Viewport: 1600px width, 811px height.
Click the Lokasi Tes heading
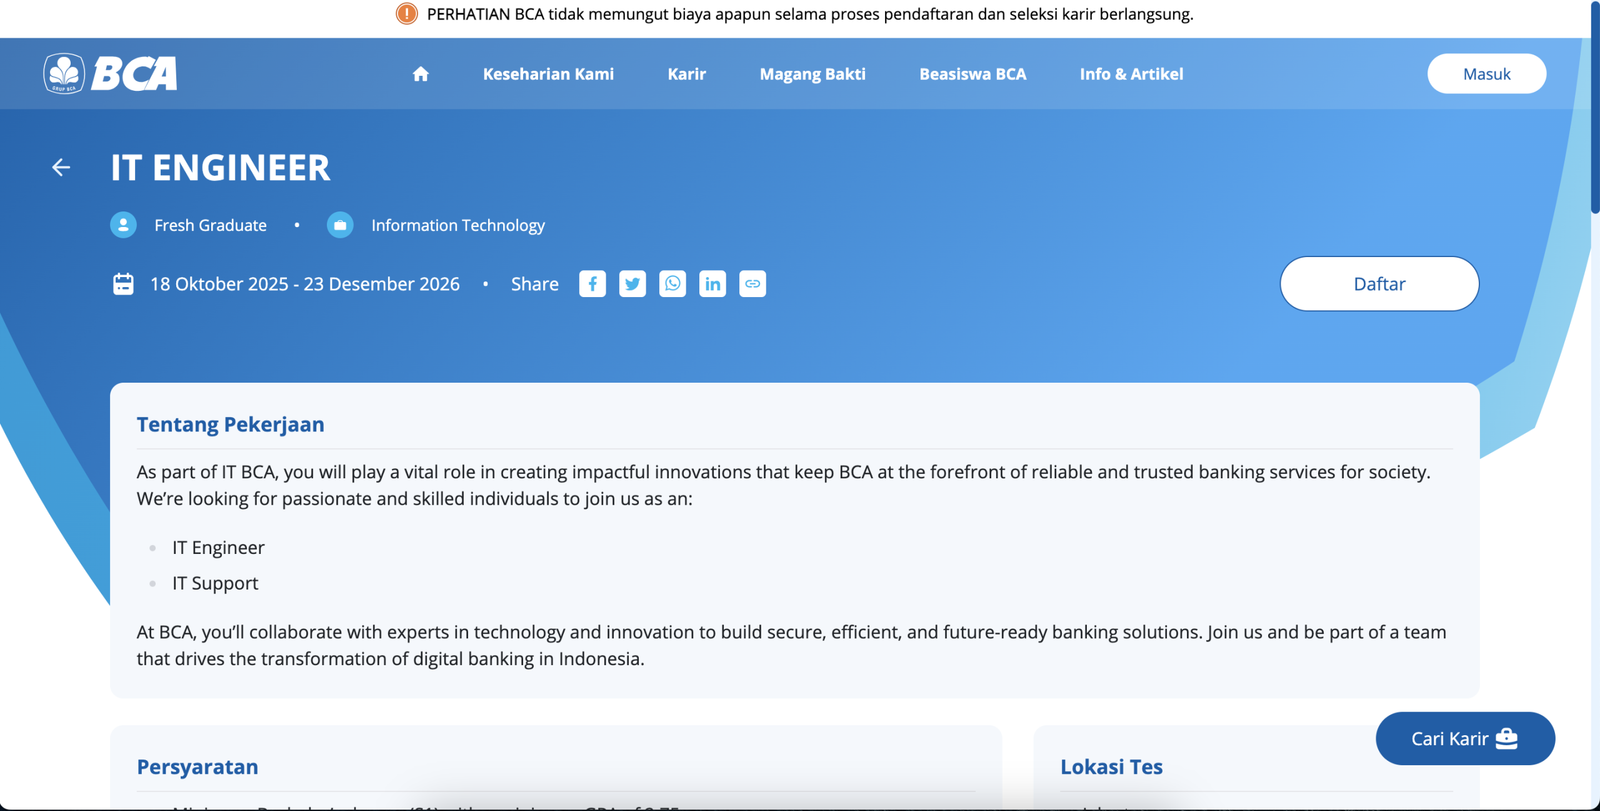click(1111, 767)
